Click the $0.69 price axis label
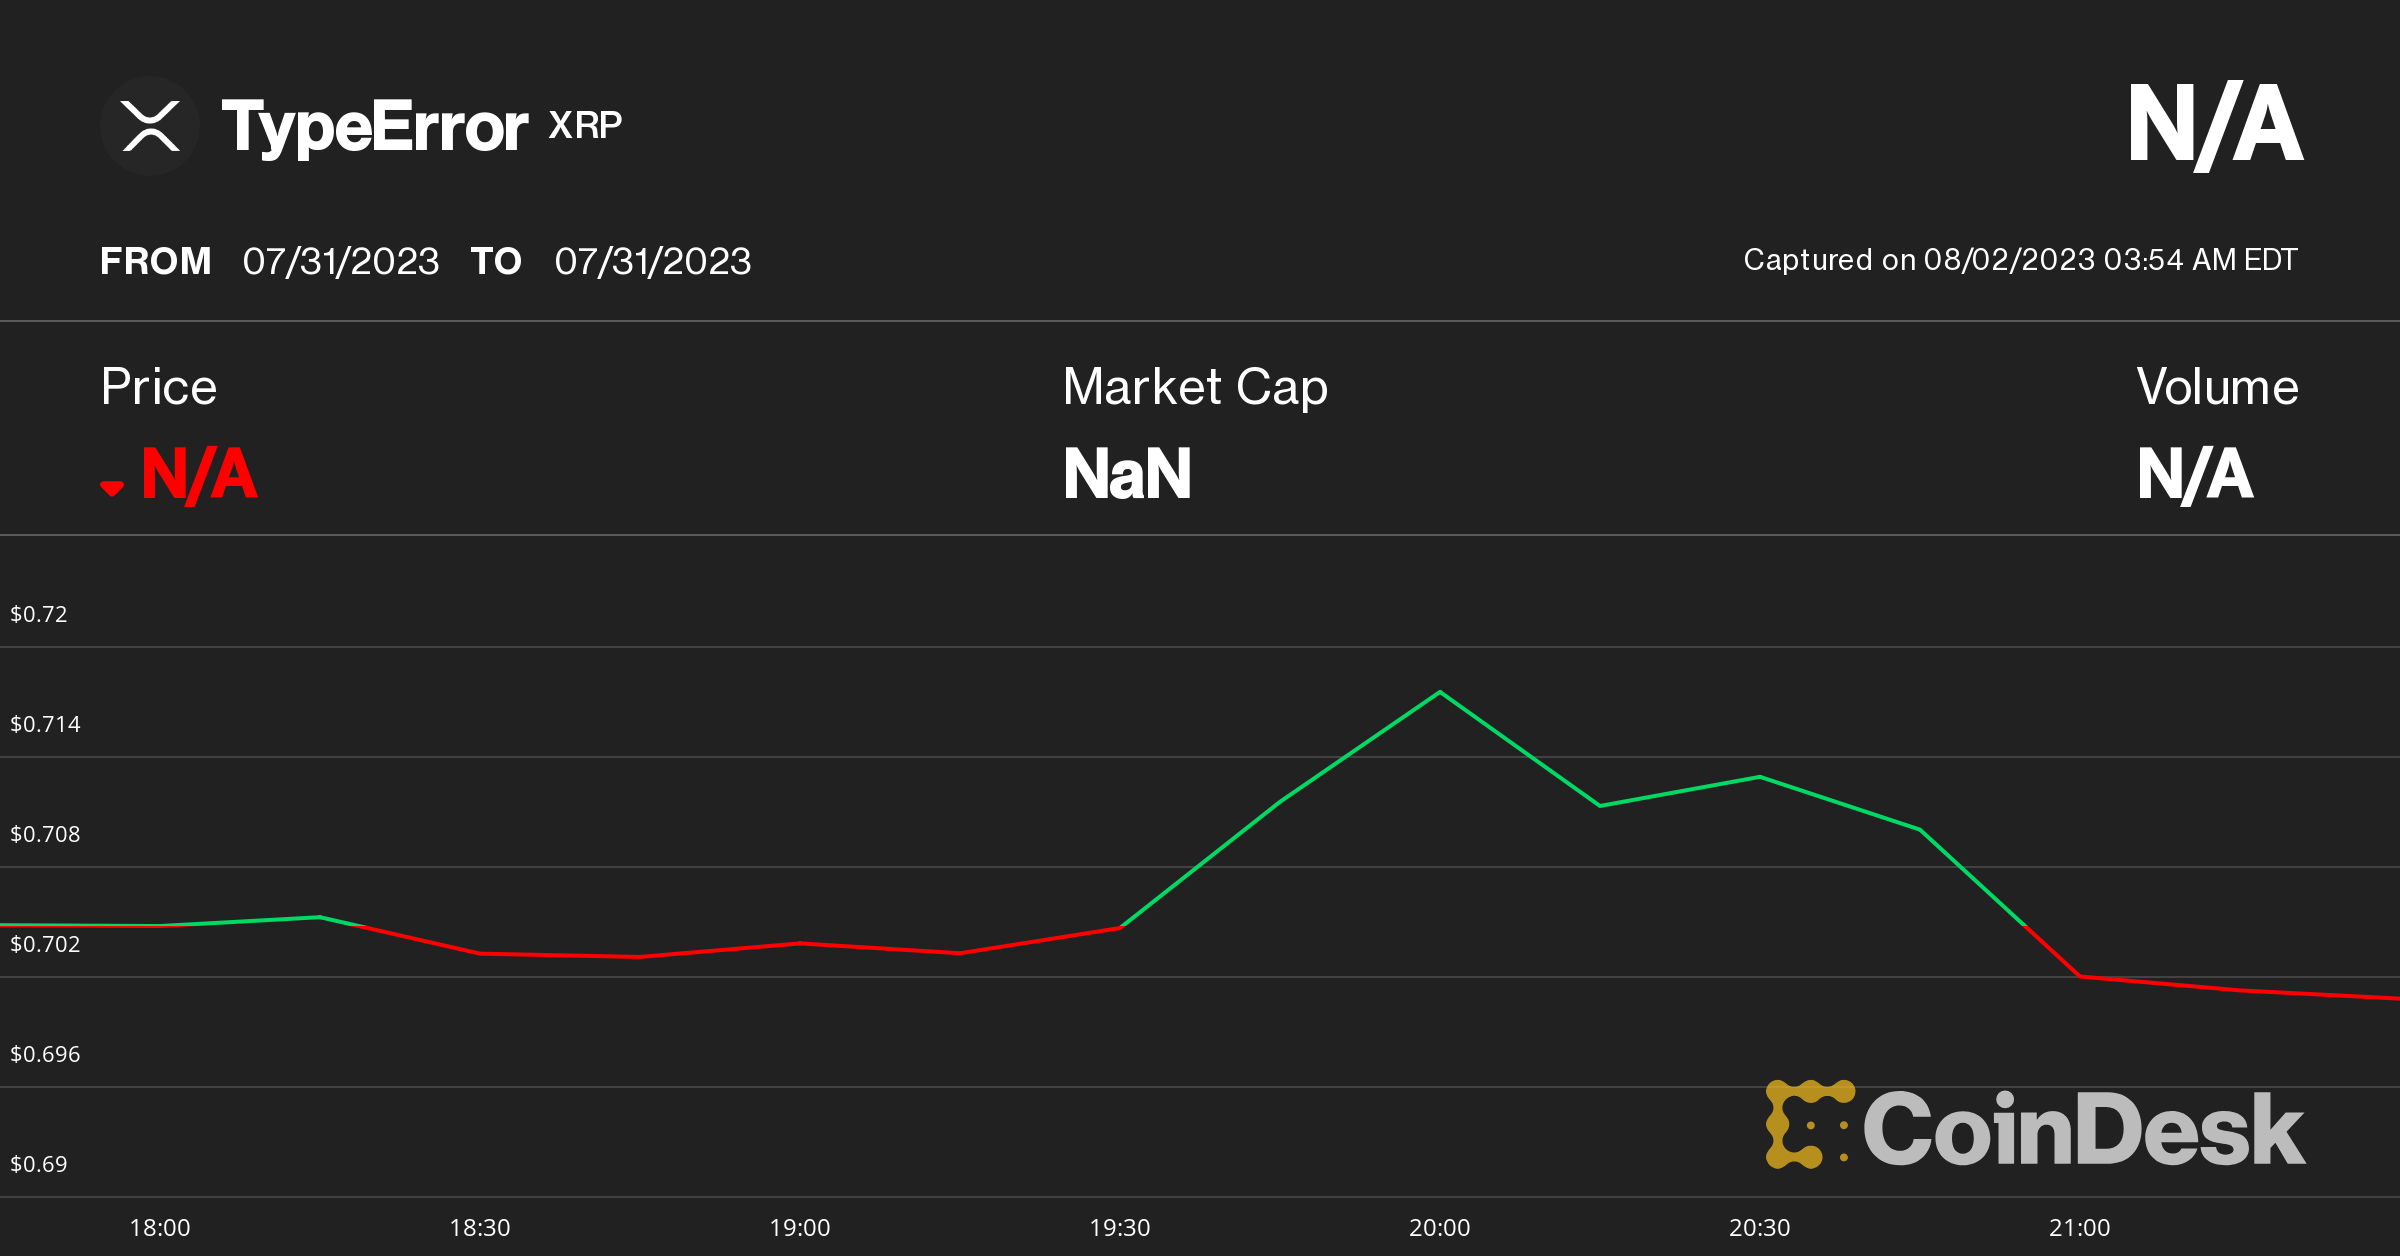Viewport: 2400px width, 1256px height. (x=39, y=1164)
